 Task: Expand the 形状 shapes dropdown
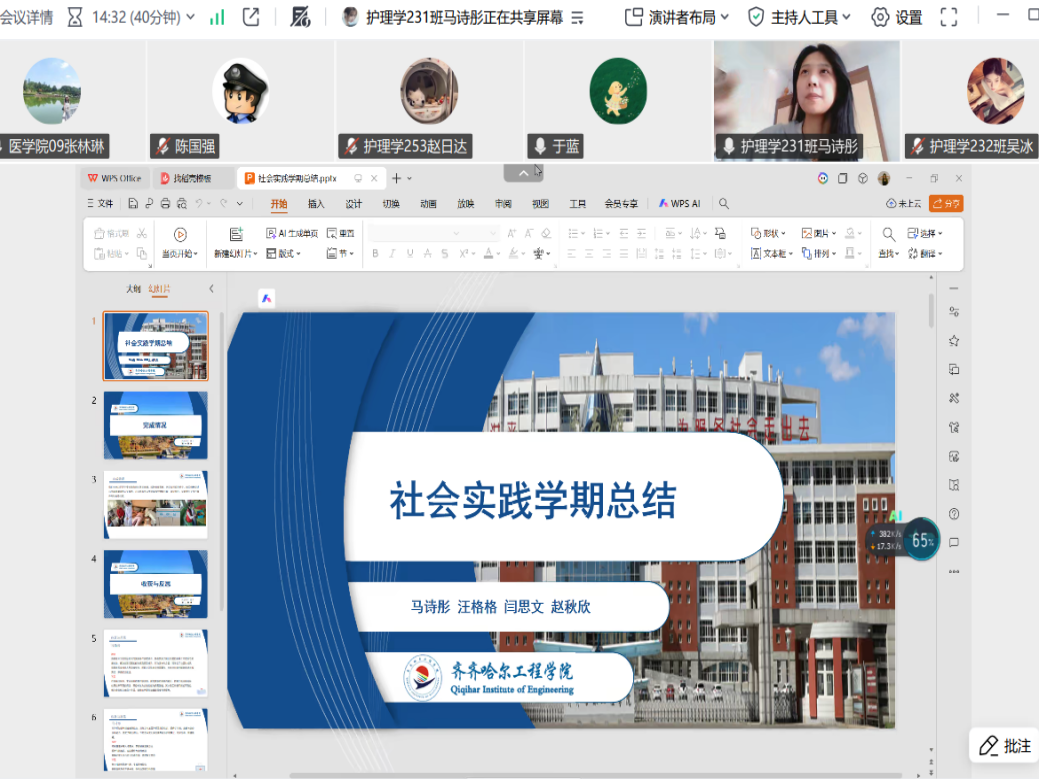tap(769, 233)
